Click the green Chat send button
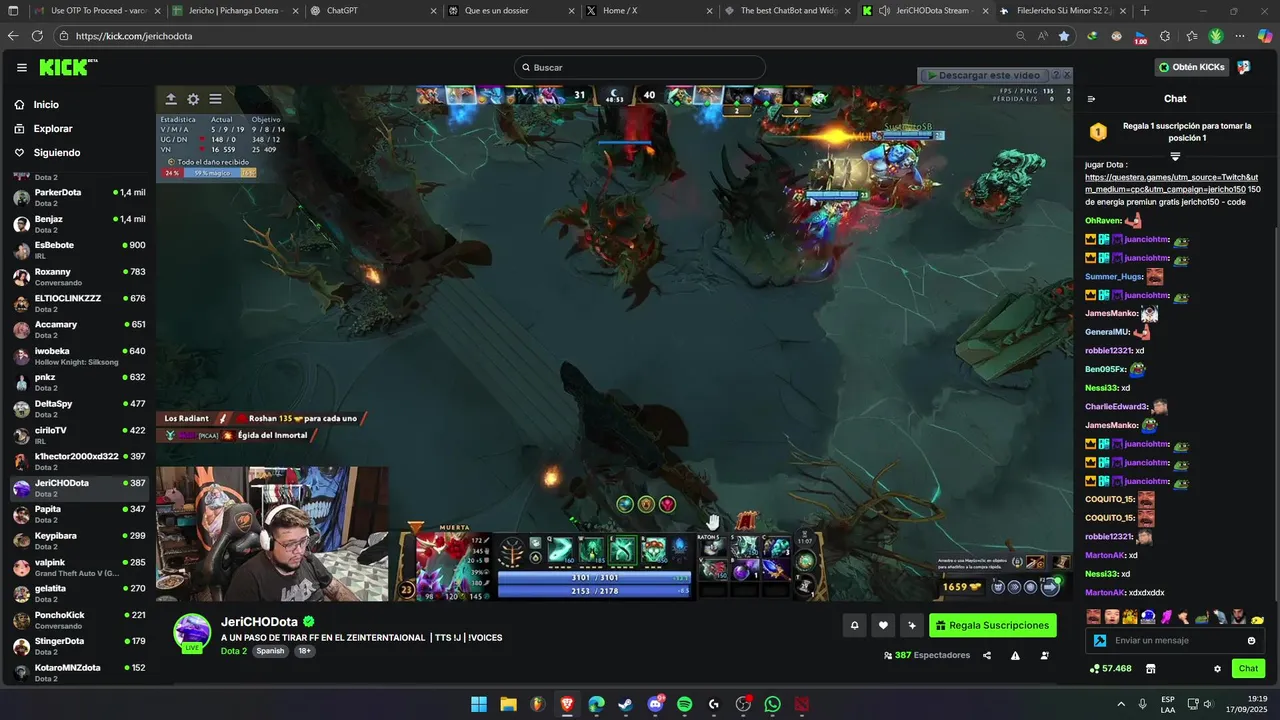 [1248, 669]
